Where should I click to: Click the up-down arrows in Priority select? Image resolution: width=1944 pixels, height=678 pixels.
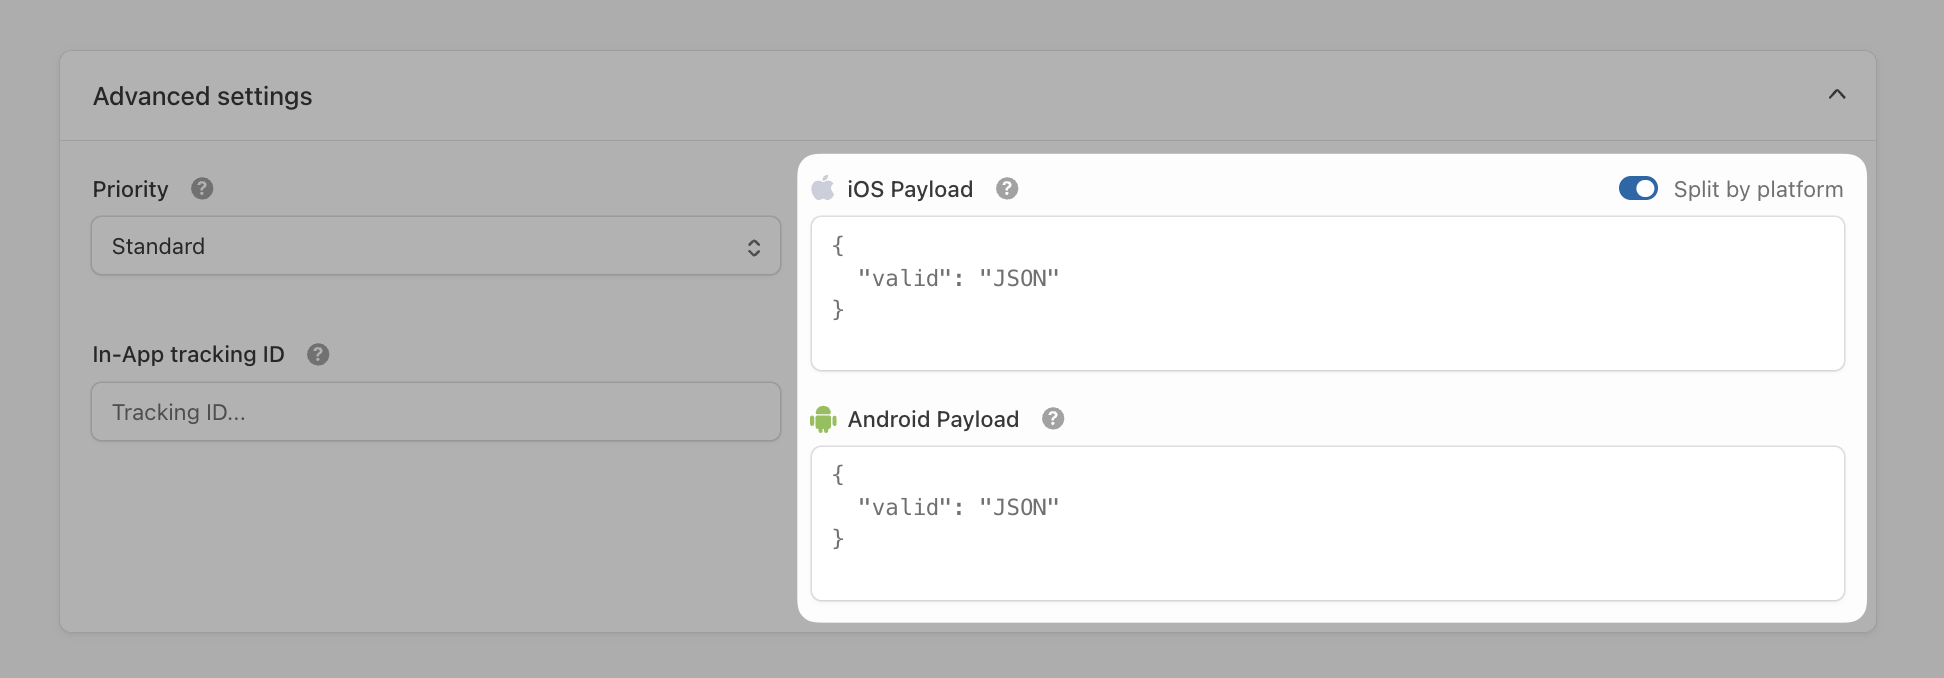pyautogui.click(x=754, y=247)
